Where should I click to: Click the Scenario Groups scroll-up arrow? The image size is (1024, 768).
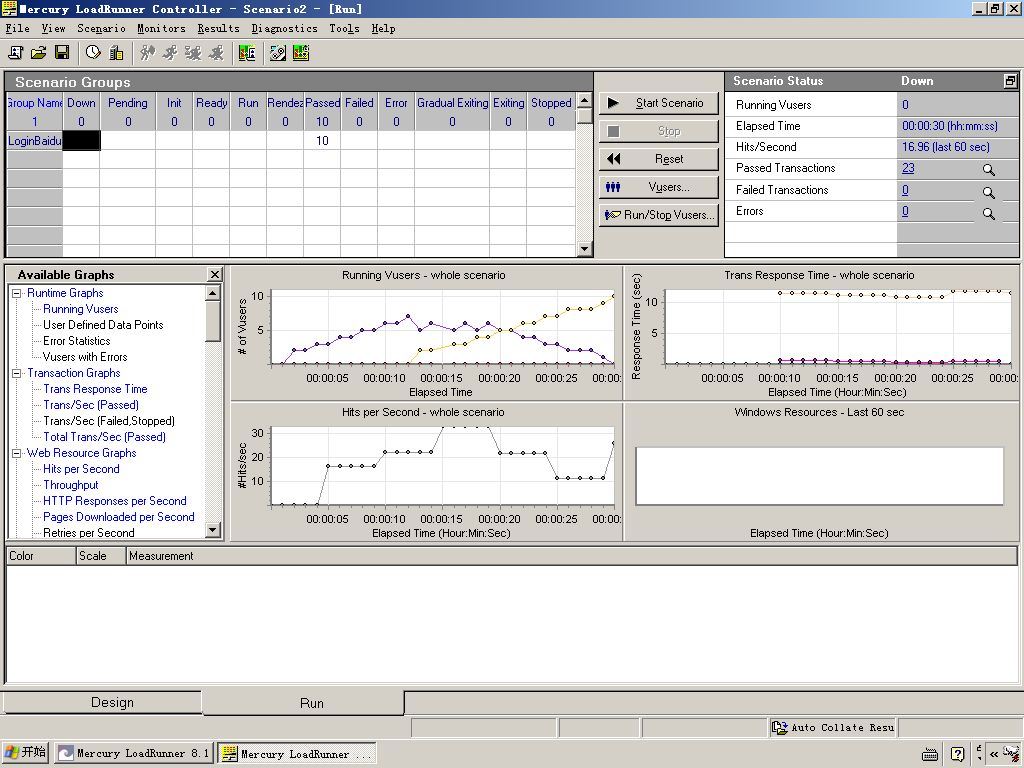point(584,101)
